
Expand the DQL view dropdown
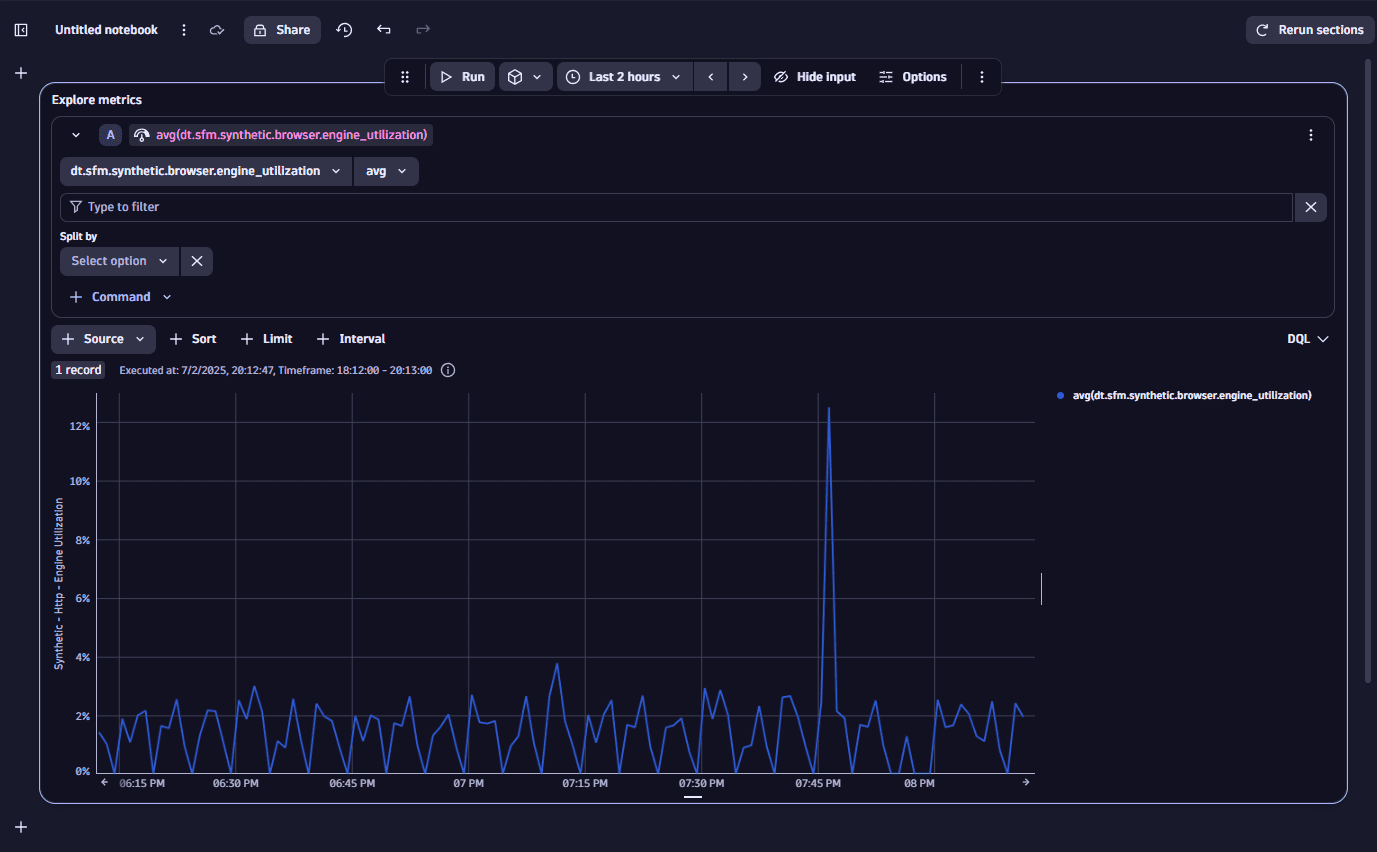point(1308,339)
